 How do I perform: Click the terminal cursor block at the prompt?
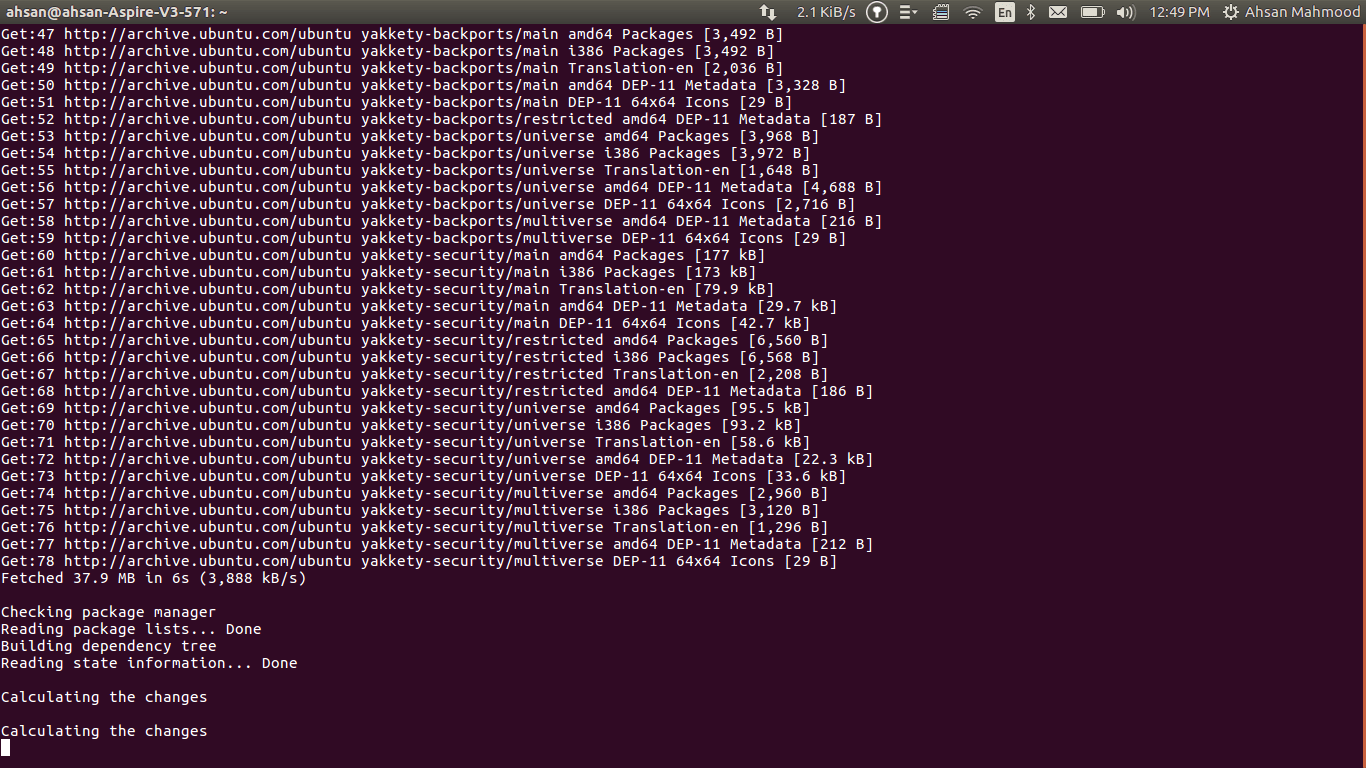(5, 748)
